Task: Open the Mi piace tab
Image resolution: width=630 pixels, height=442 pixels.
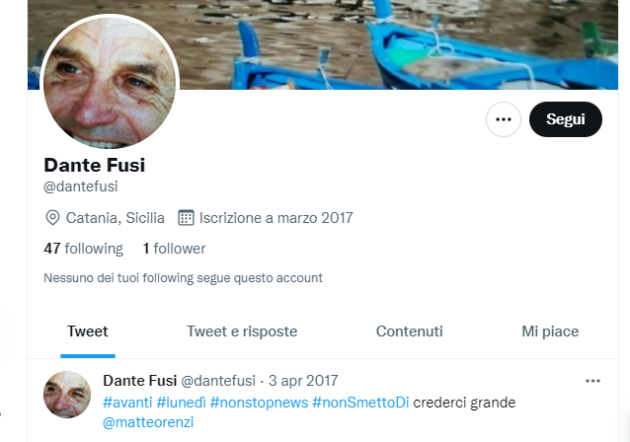Action: click(x=550, y=332)
